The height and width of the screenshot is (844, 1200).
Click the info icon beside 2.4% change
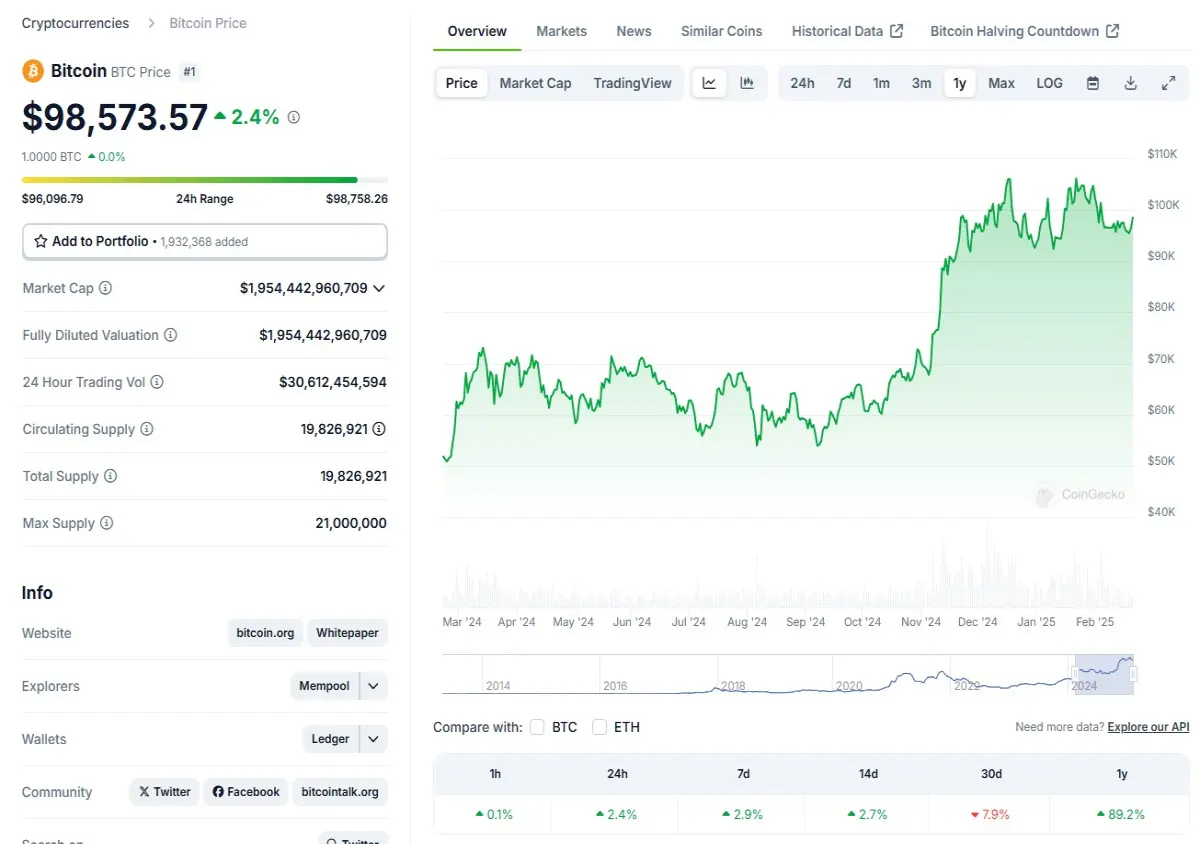tap(293, 117)
